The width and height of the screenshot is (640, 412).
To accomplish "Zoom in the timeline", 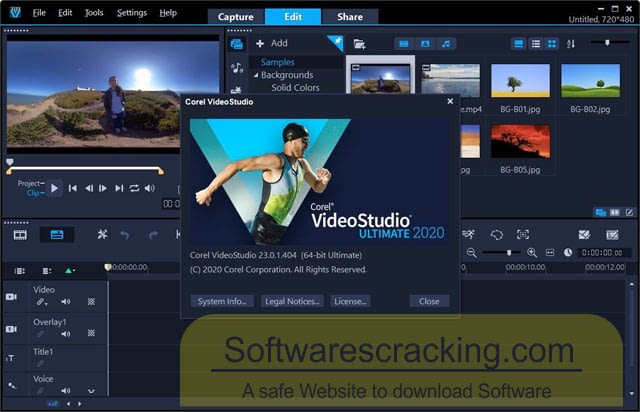I will [532, 253].
